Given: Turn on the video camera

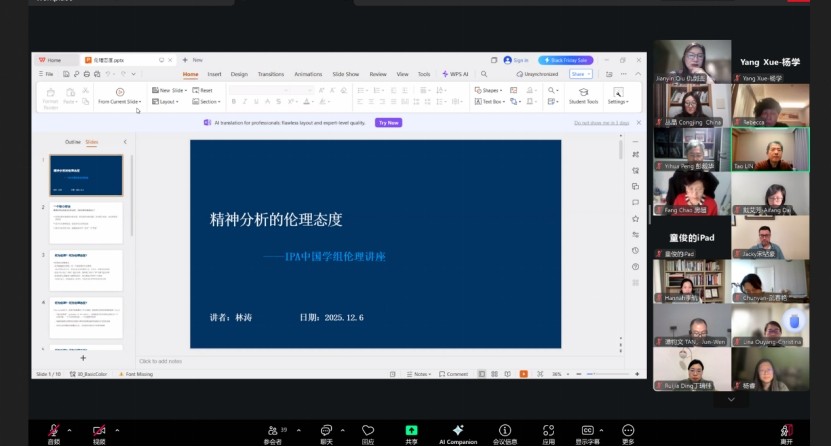Looking at the screenshot, I should click(x=99, y=430).
